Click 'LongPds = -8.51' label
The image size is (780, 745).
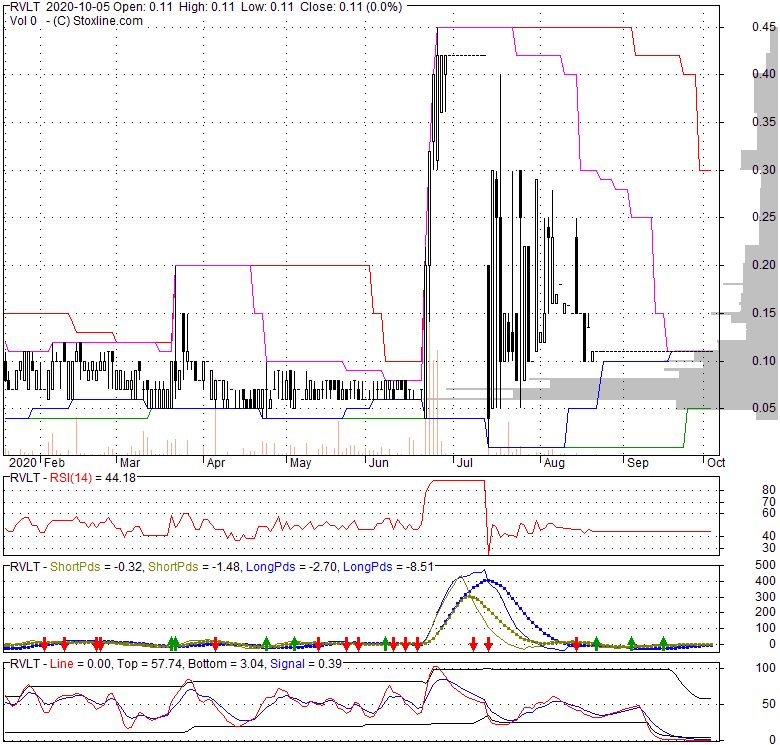pos(389,567)
